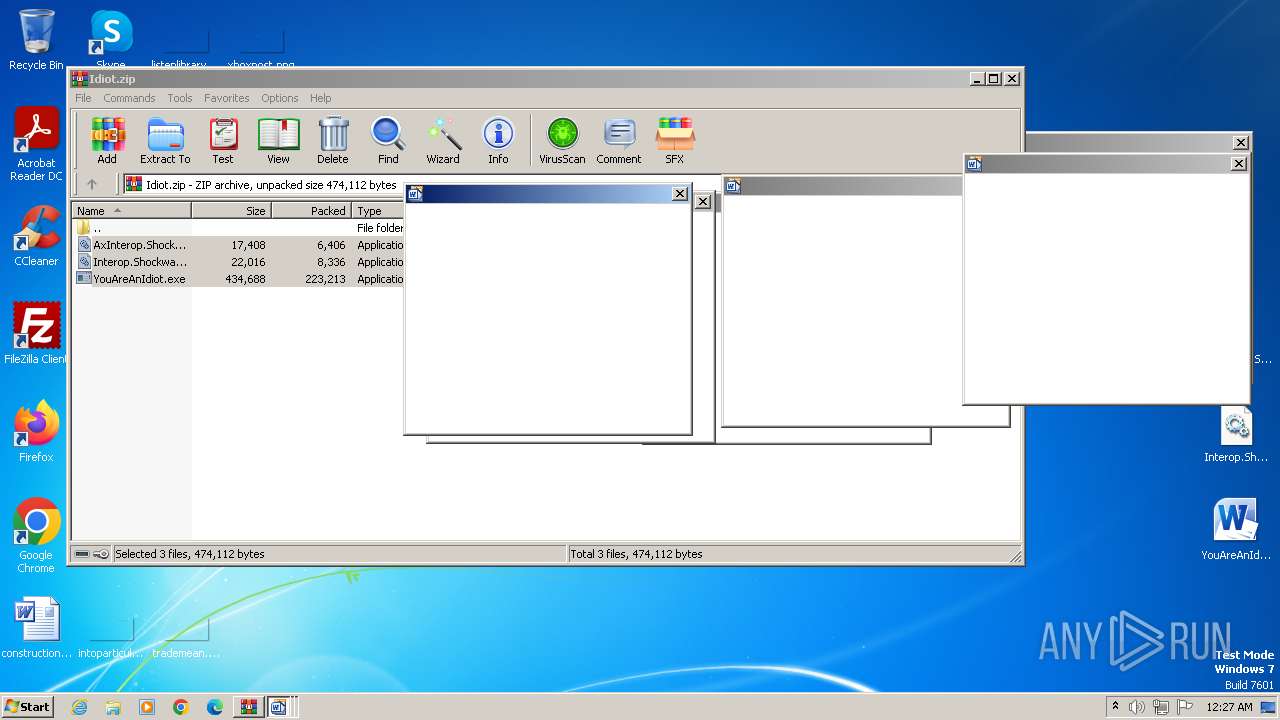Viewport: 1280px width, 720px height.
Task: Open Internet Explorer from the taskbar
Action: (x=79, y=707)
